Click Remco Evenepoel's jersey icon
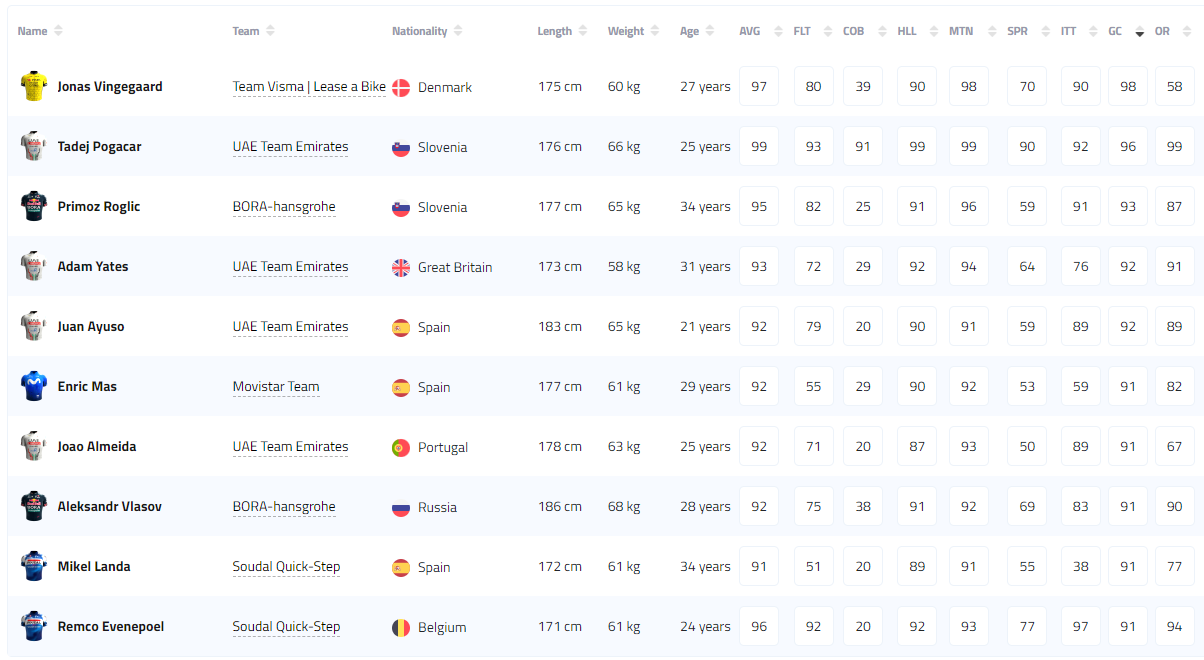Viewport: 1204px width, 660px height. [x=34, y=626]
